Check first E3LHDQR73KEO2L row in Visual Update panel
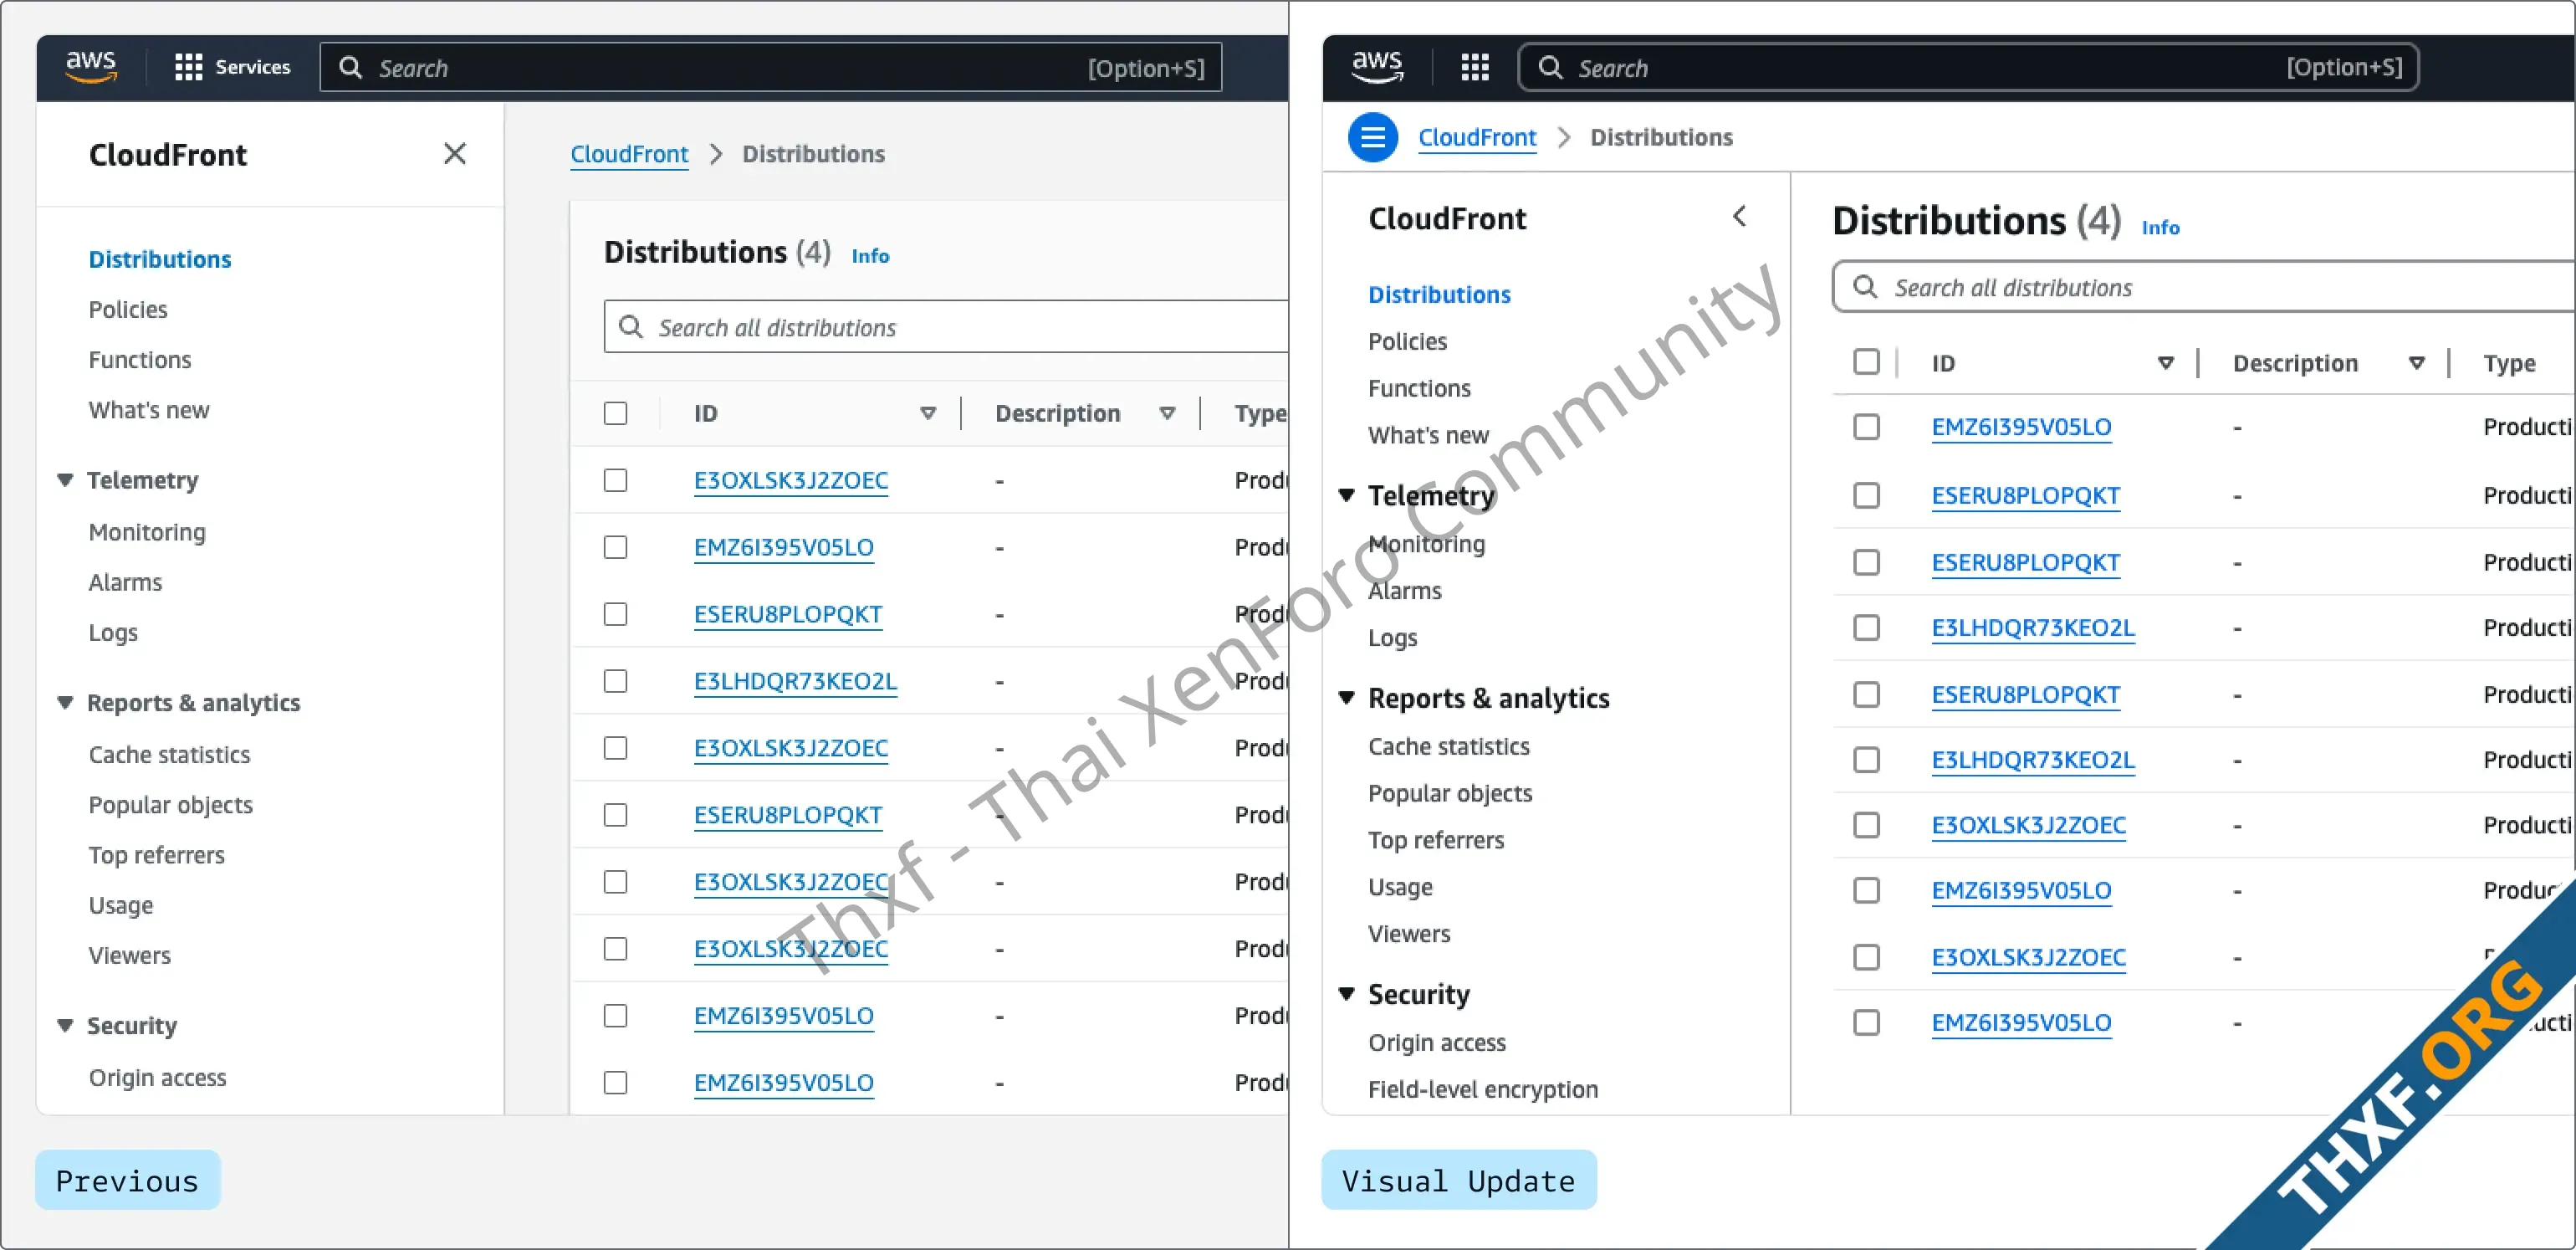The width and height of the screenshot is (2576, 1250). (x=1866, y=628)
